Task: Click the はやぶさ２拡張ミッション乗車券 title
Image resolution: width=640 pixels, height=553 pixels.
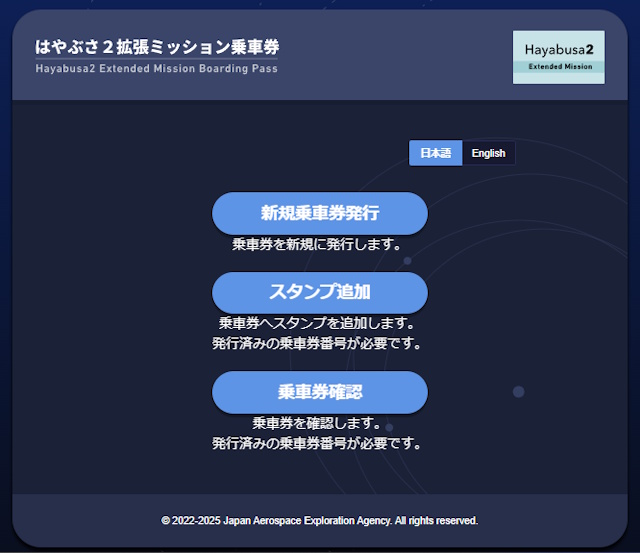Action: (x=157, y=47)
